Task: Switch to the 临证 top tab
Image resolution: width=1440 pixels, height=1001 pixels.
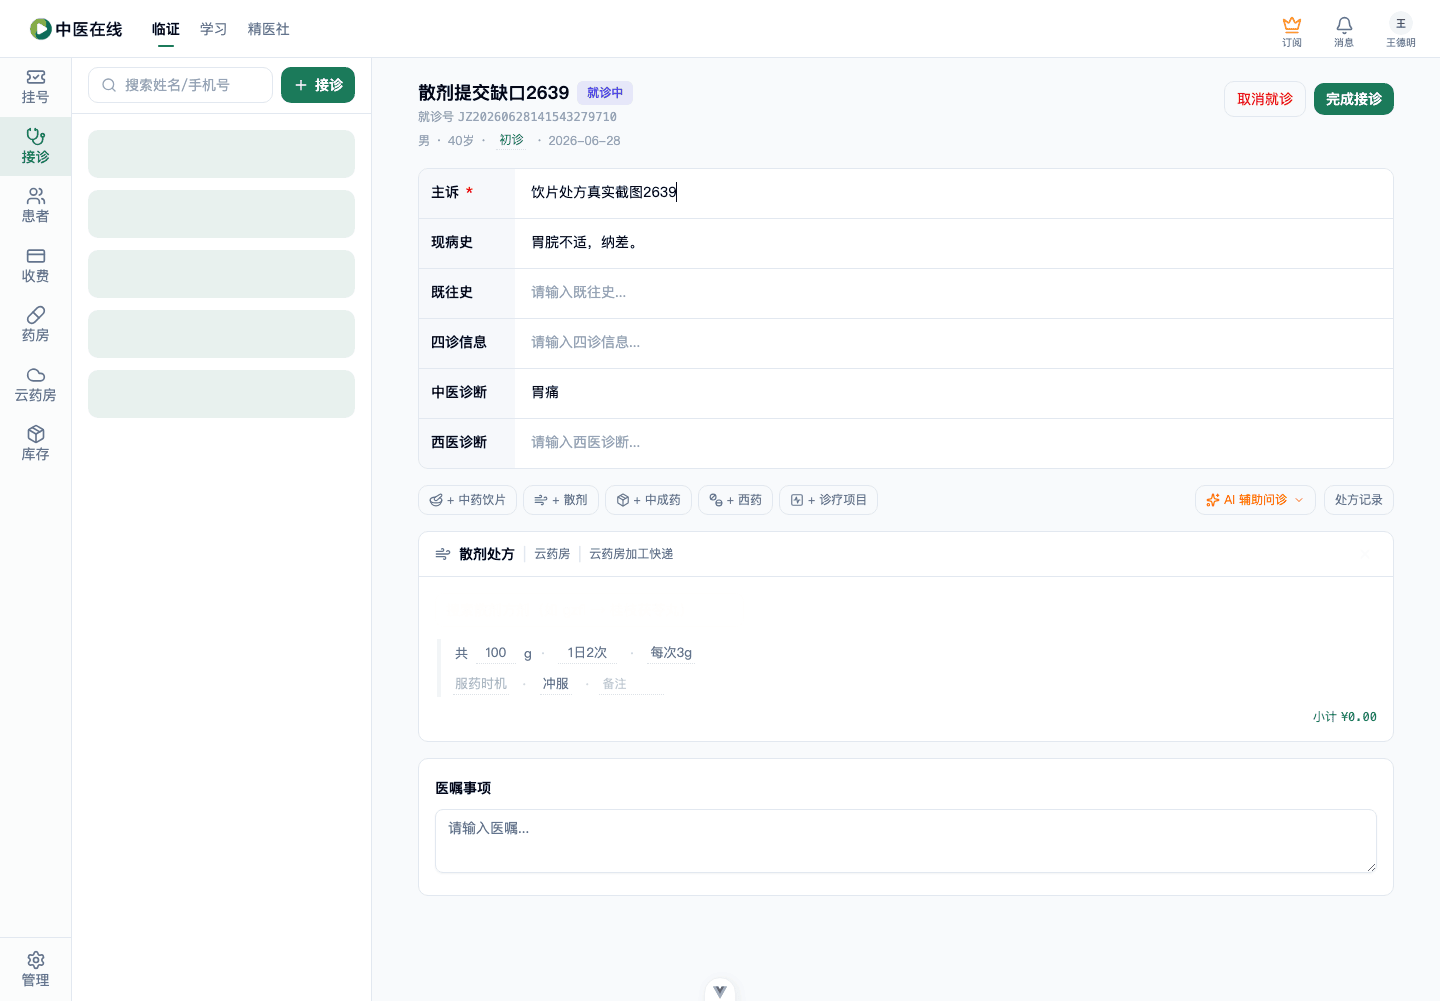Action: point(166,29)
